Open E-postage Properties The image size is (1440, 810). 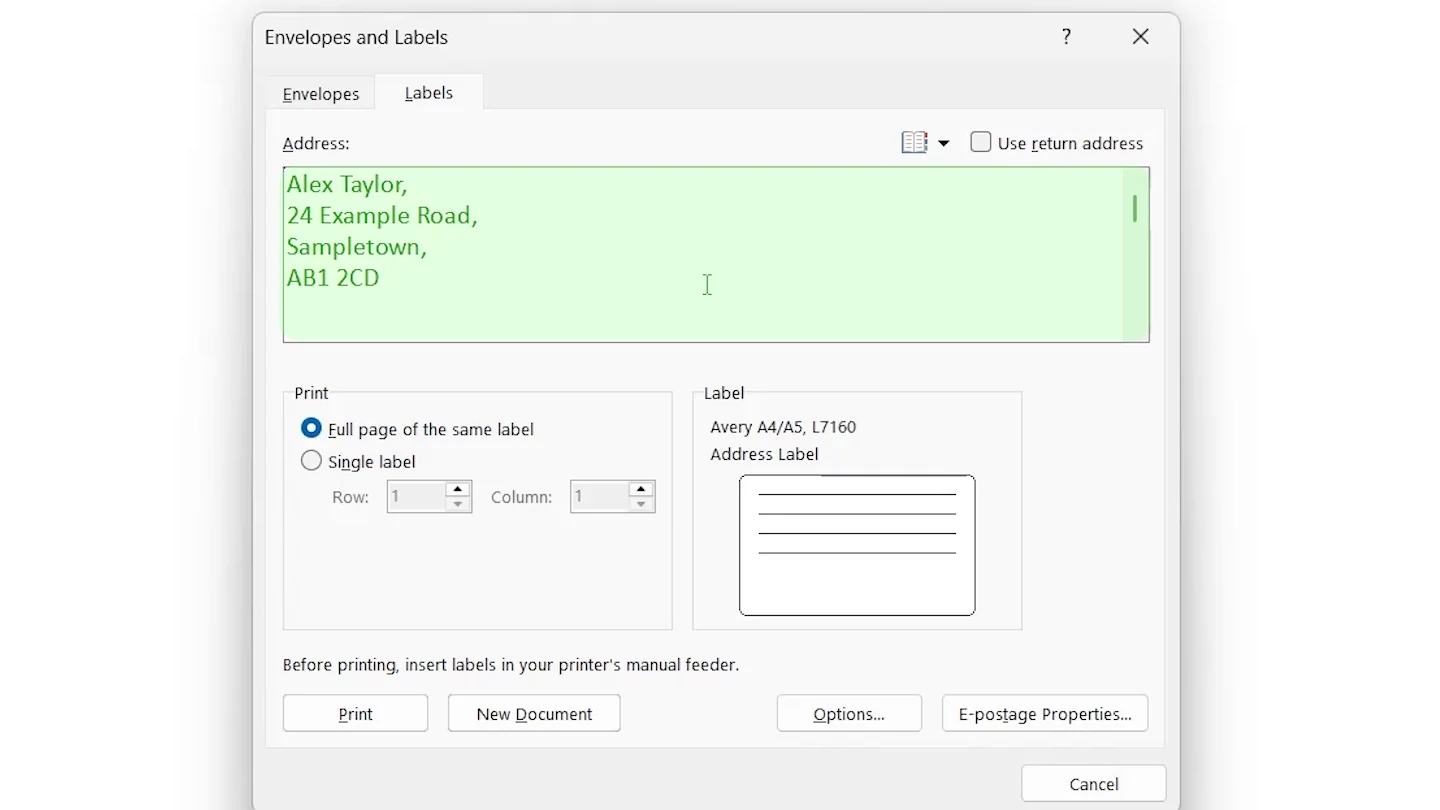[x=1045, y=714]
